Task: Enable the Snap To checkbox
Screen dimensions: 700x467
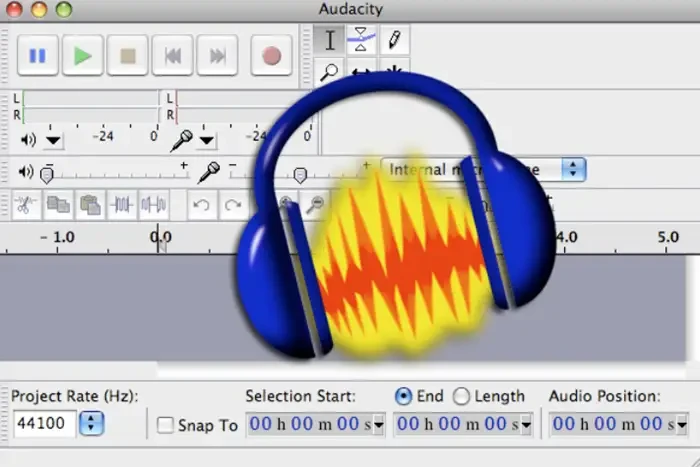Action: pos(165,425)
